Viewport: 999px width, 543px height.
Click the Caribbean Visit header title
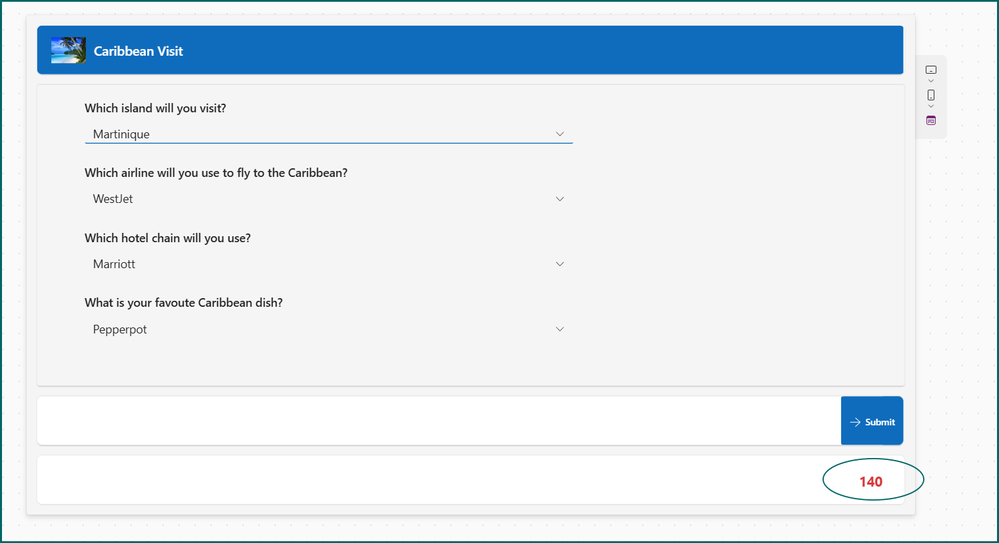pyautogui.click(x=138, y=51)
